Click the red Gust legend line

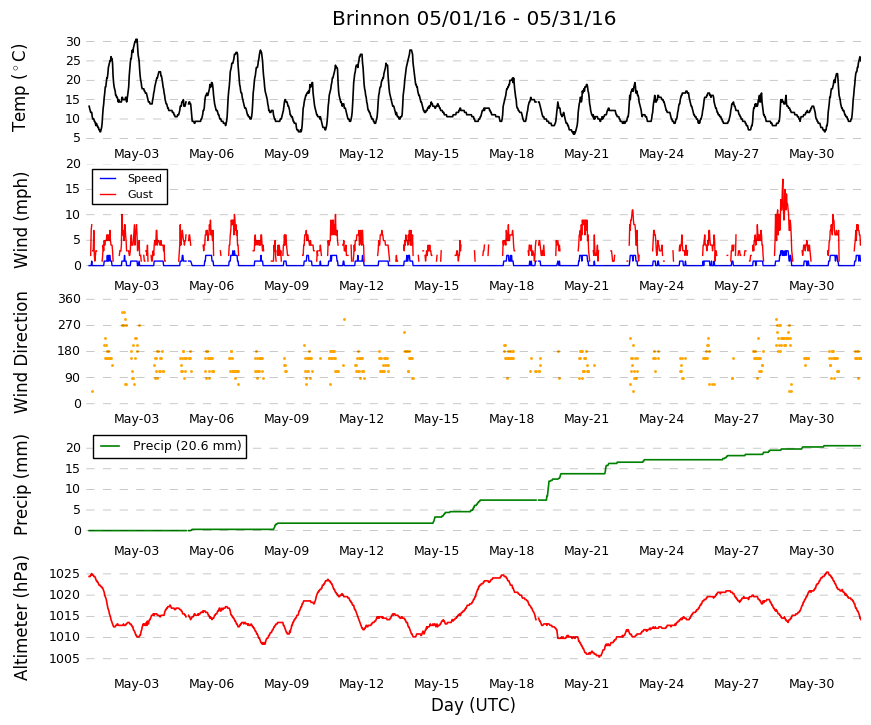pyautogui.click(x=108, y=194)
